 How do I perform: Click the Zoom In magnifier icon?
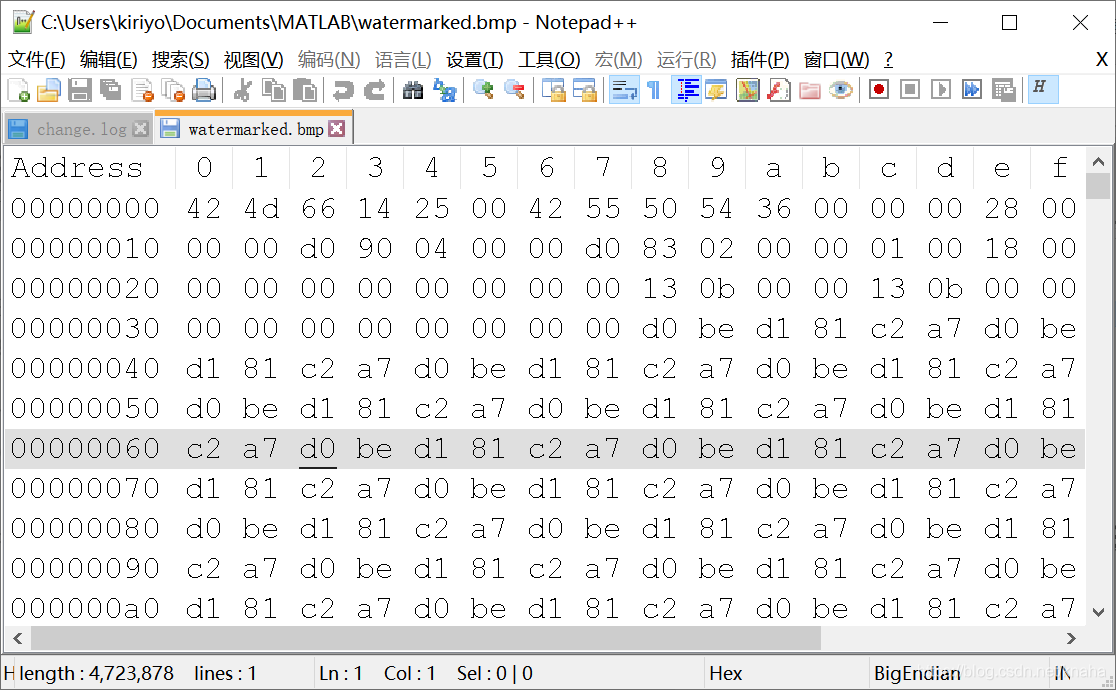point(483,90)
